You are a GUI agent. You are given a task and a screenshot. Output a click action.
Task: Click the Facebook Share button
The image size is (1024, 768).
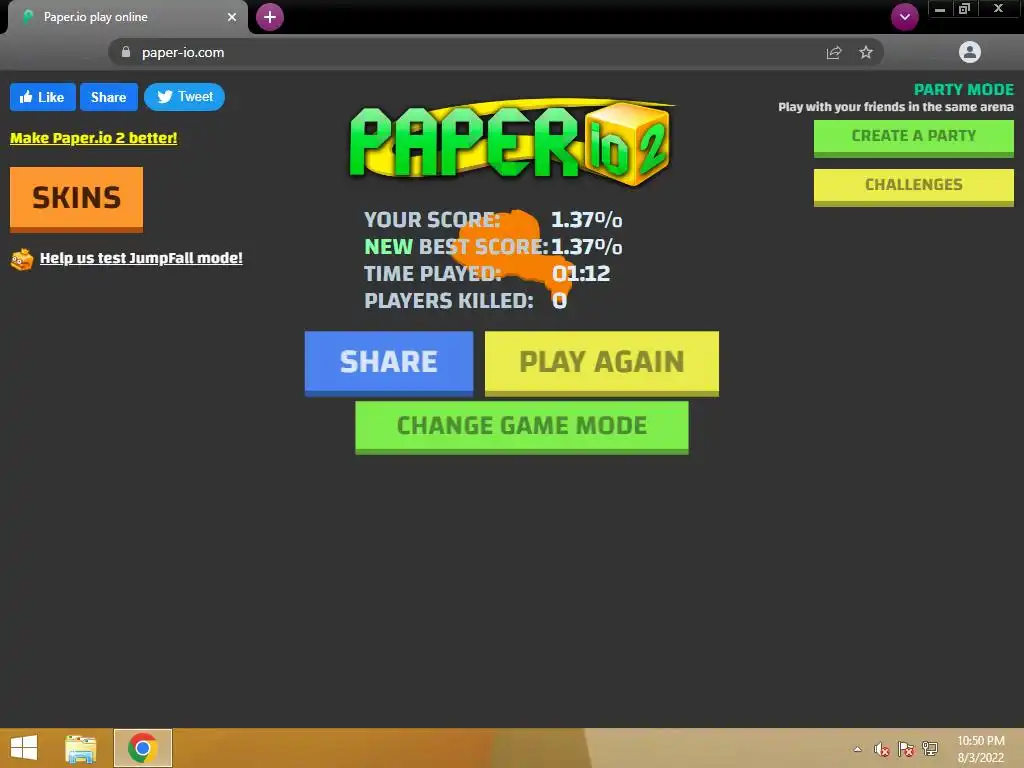(108, 97)
